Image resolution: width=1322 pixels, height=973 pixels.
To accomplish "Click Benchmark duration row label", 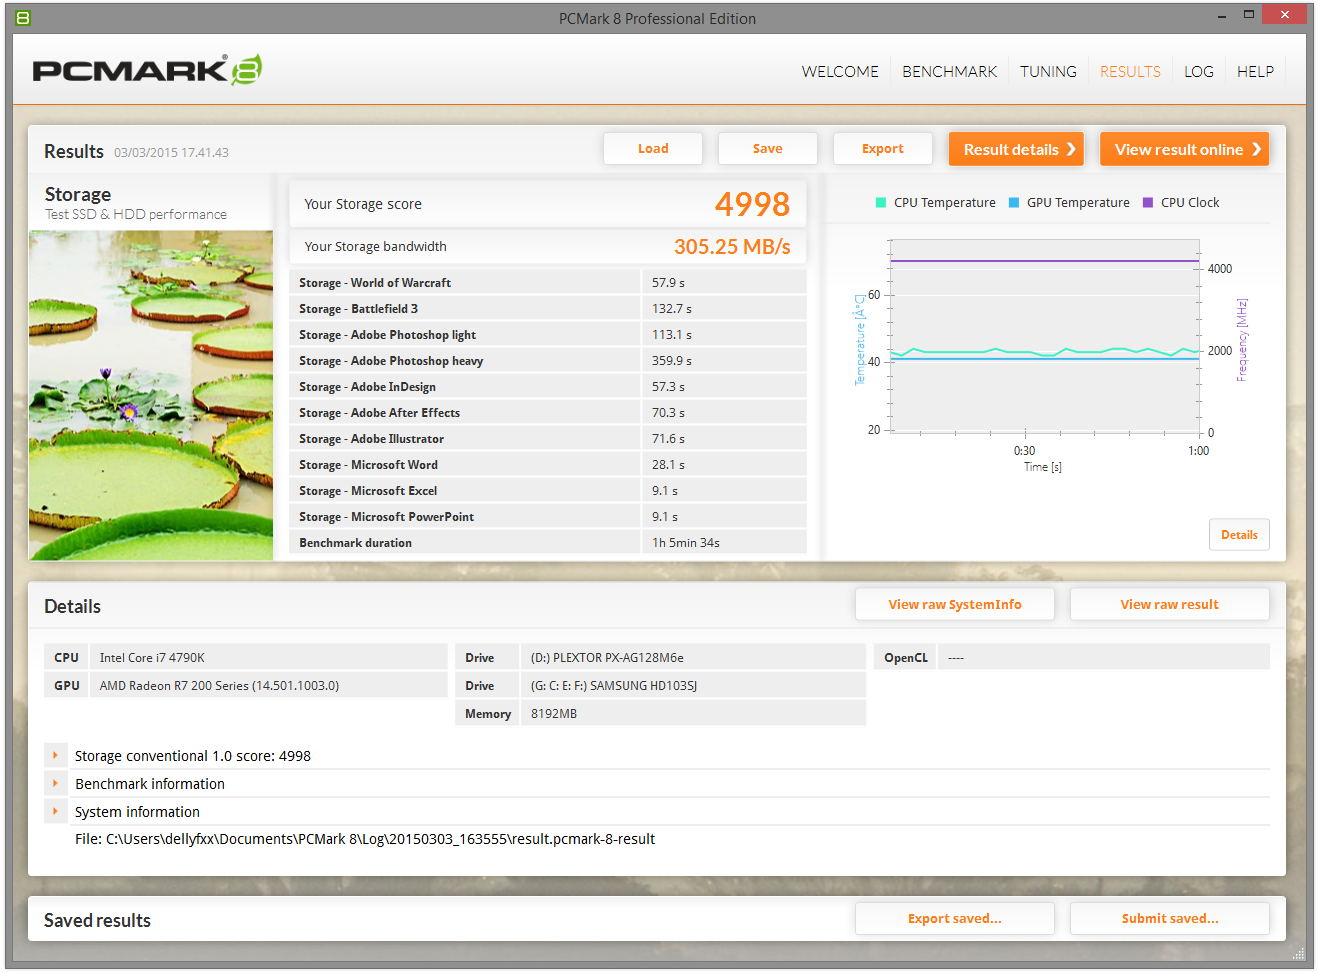I will pyautogui.click(x=355, y=543).
